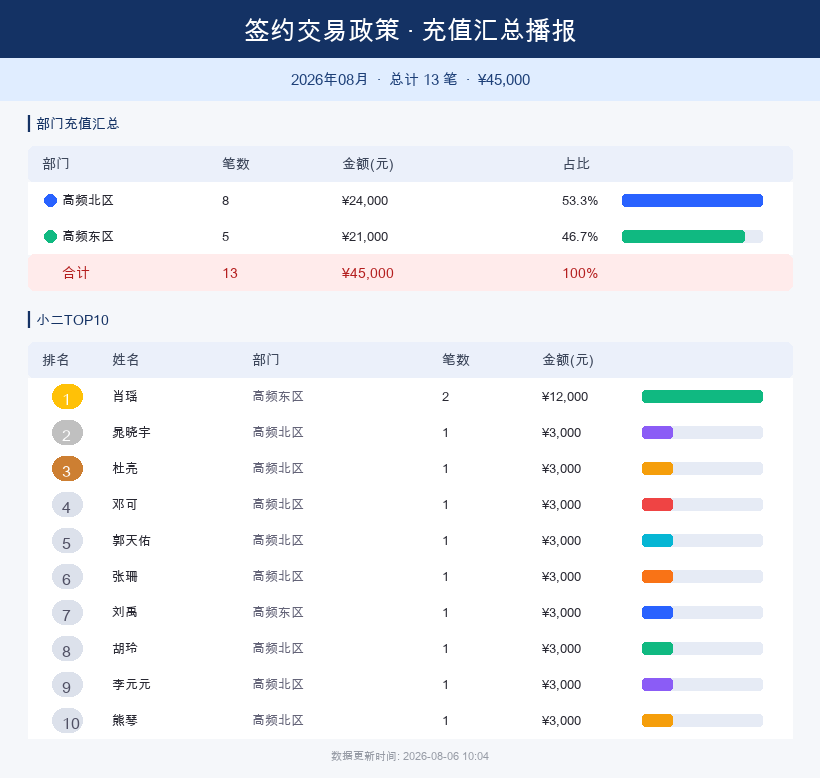Select the gold rank 1 badge
This screenshot has width=820, height=778.
67,396
